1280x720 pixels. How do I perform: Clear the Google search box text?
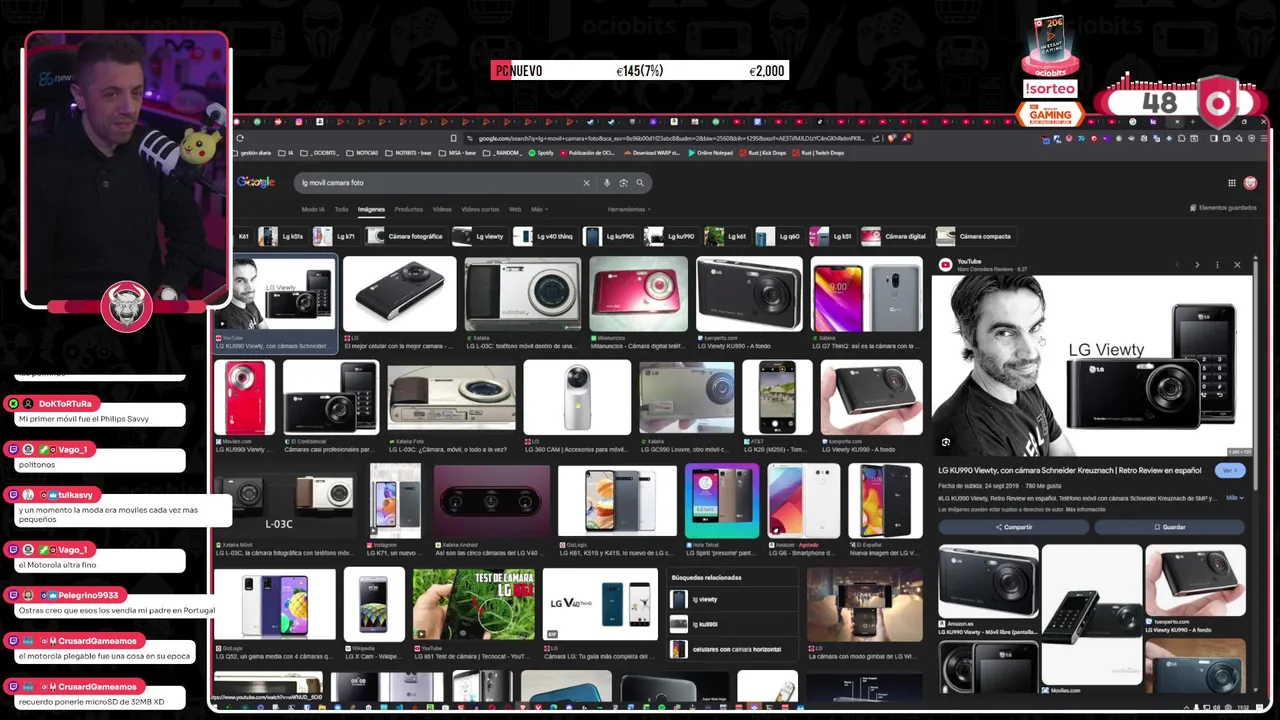[x=587, y=183]
